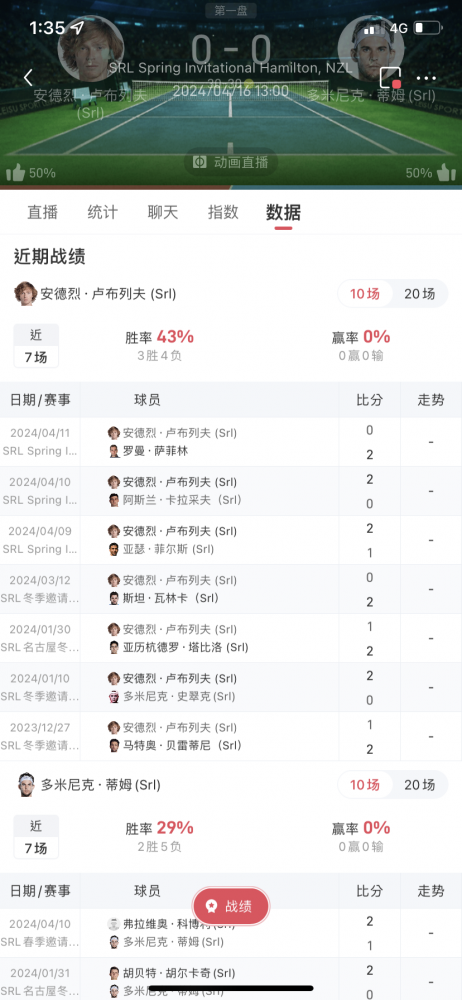Tap the 2024/01/31 date in Thiem's table
The width and height of the screenshot is (462, 1000).
click(x=40, y=973)
